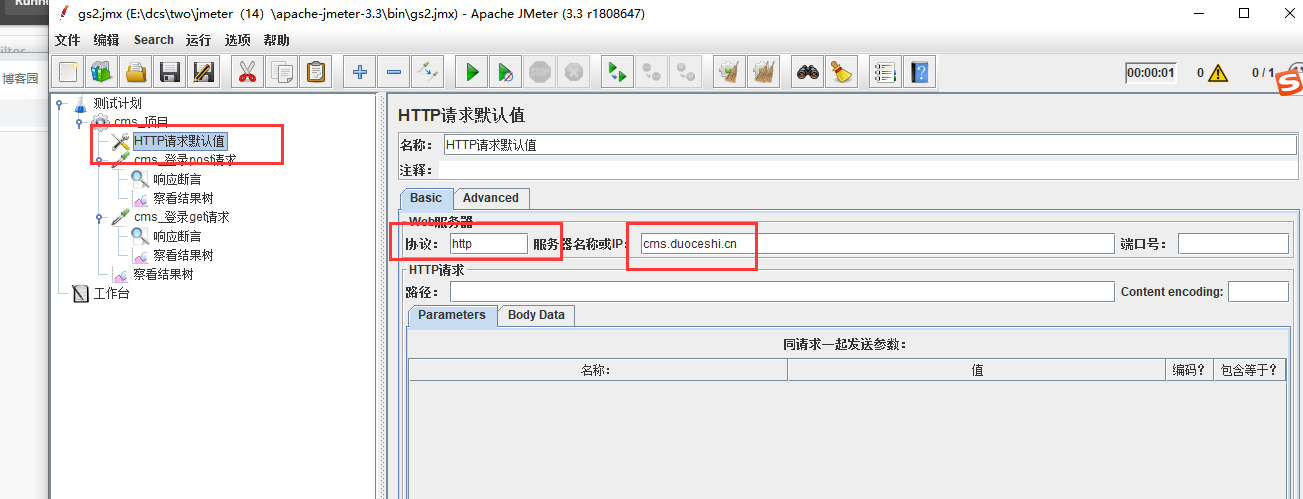The height and width of the screenshot is (499, 1303).
Task: Click the 路径 path input field
Action: point(782,291)
